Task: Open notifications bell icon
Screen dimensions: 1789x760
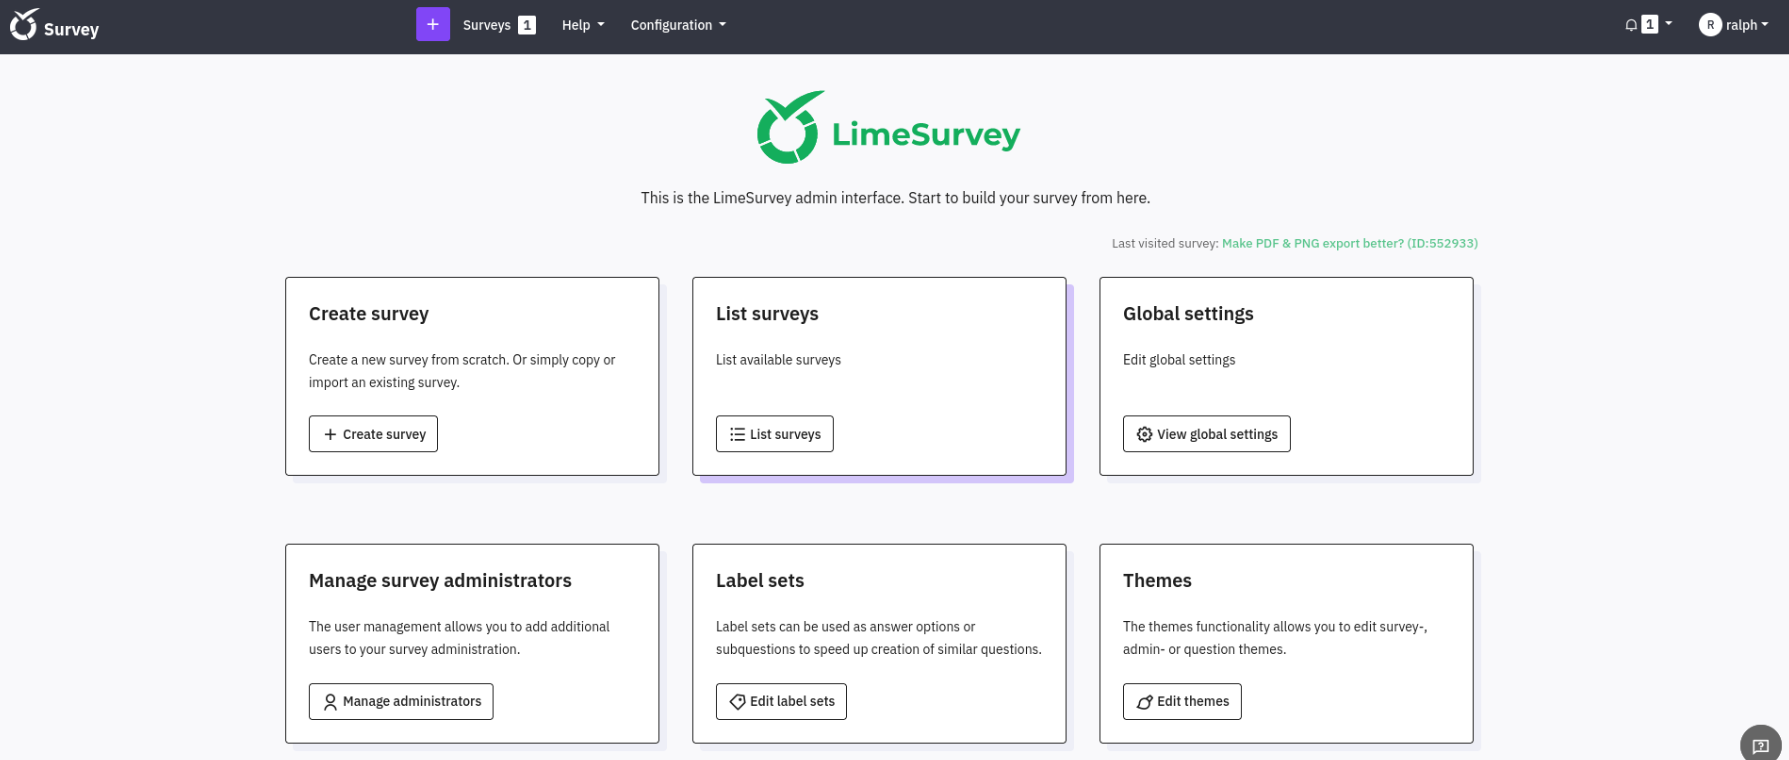Action: click(x=1631, y=25)
